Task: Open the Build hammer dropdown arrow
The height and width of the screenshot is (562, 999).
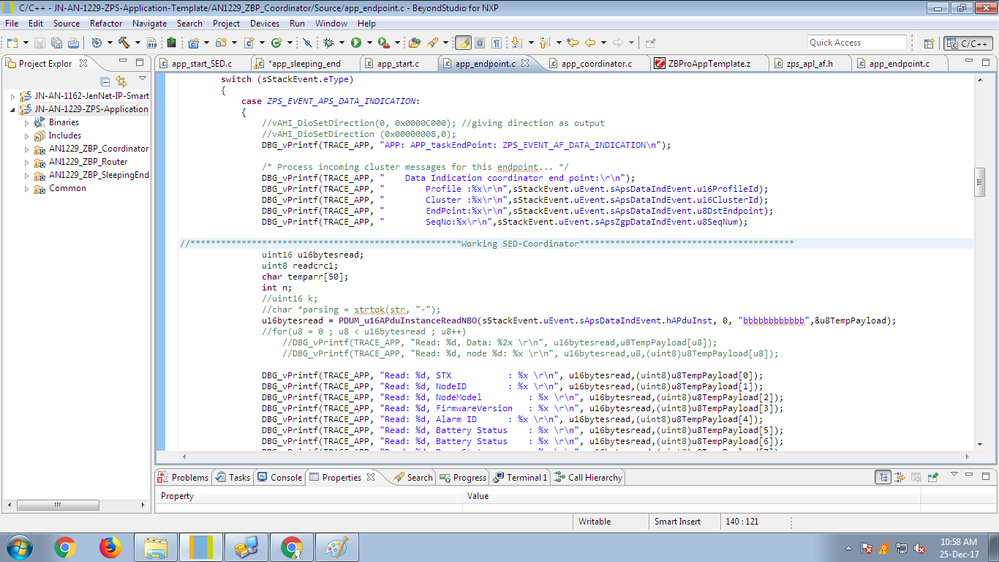Action: pos(137,43)
